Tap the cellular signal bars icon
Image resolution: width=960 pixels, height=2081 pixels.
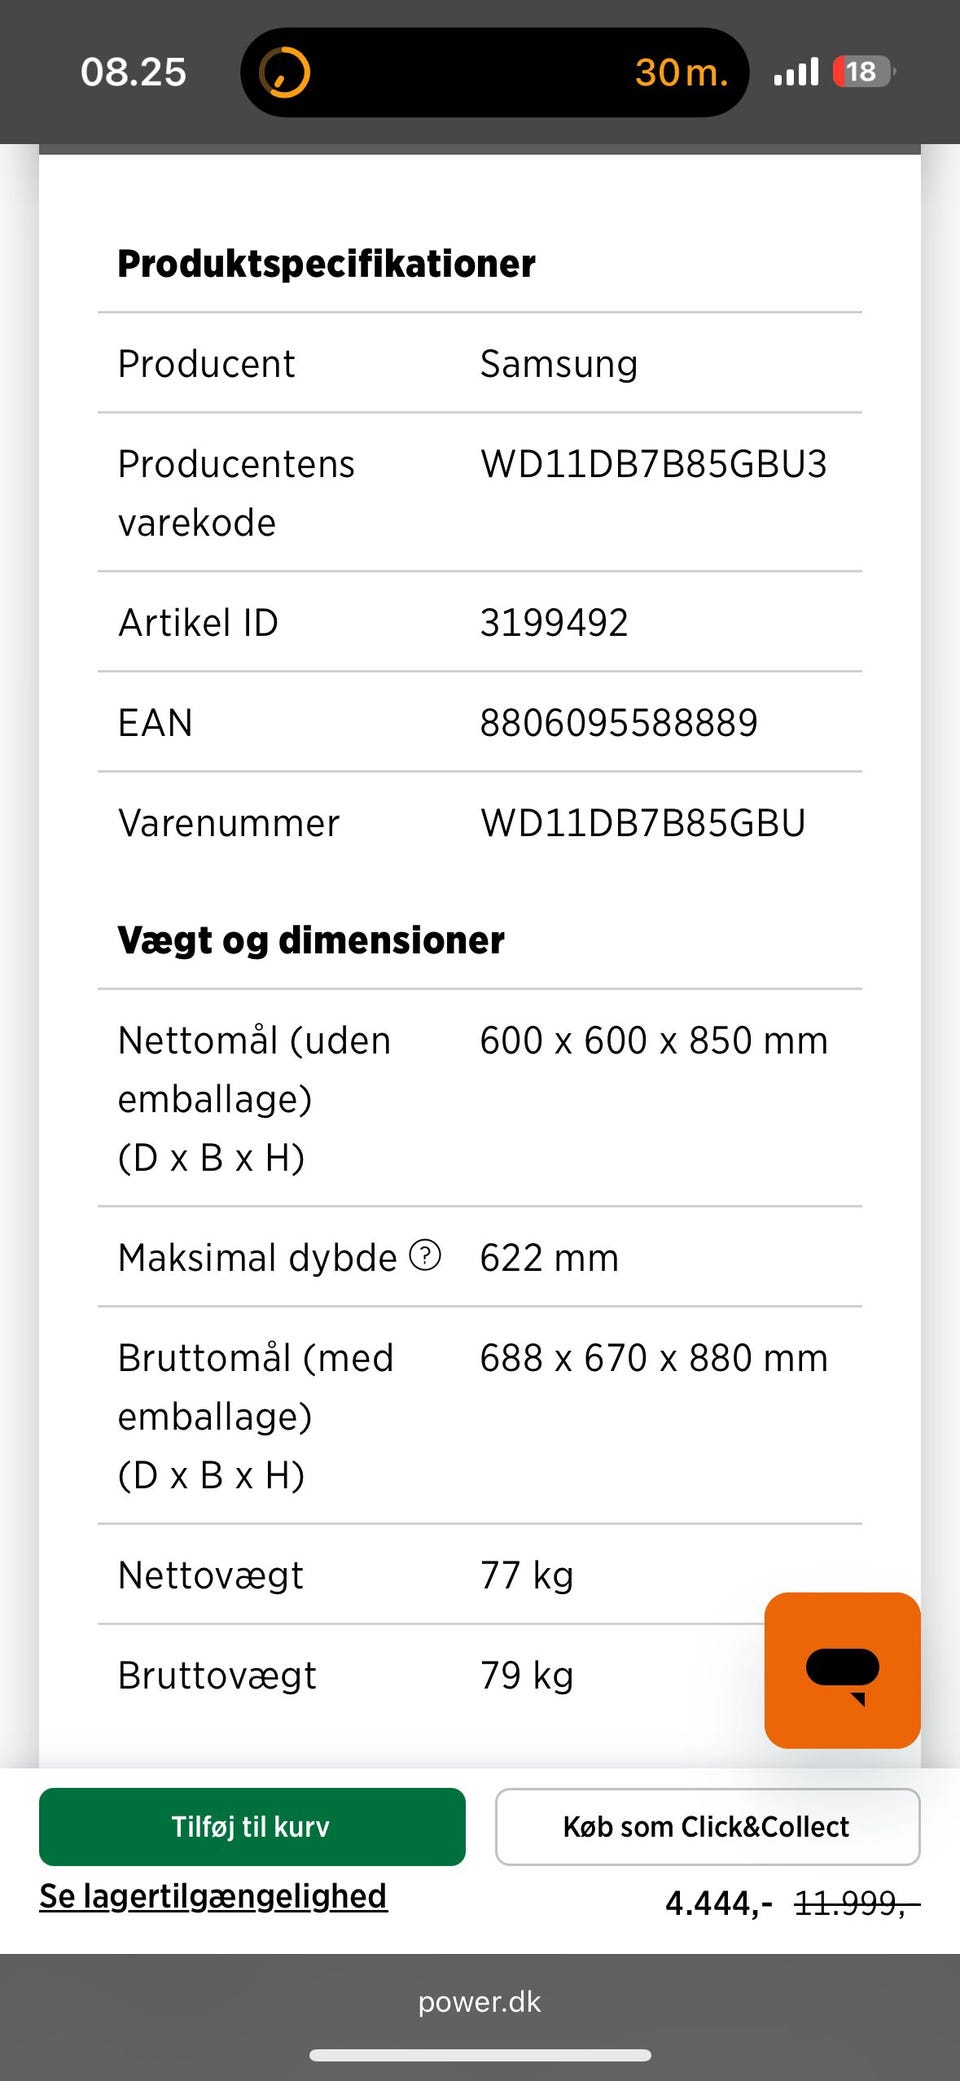click(x=796, y=72)
